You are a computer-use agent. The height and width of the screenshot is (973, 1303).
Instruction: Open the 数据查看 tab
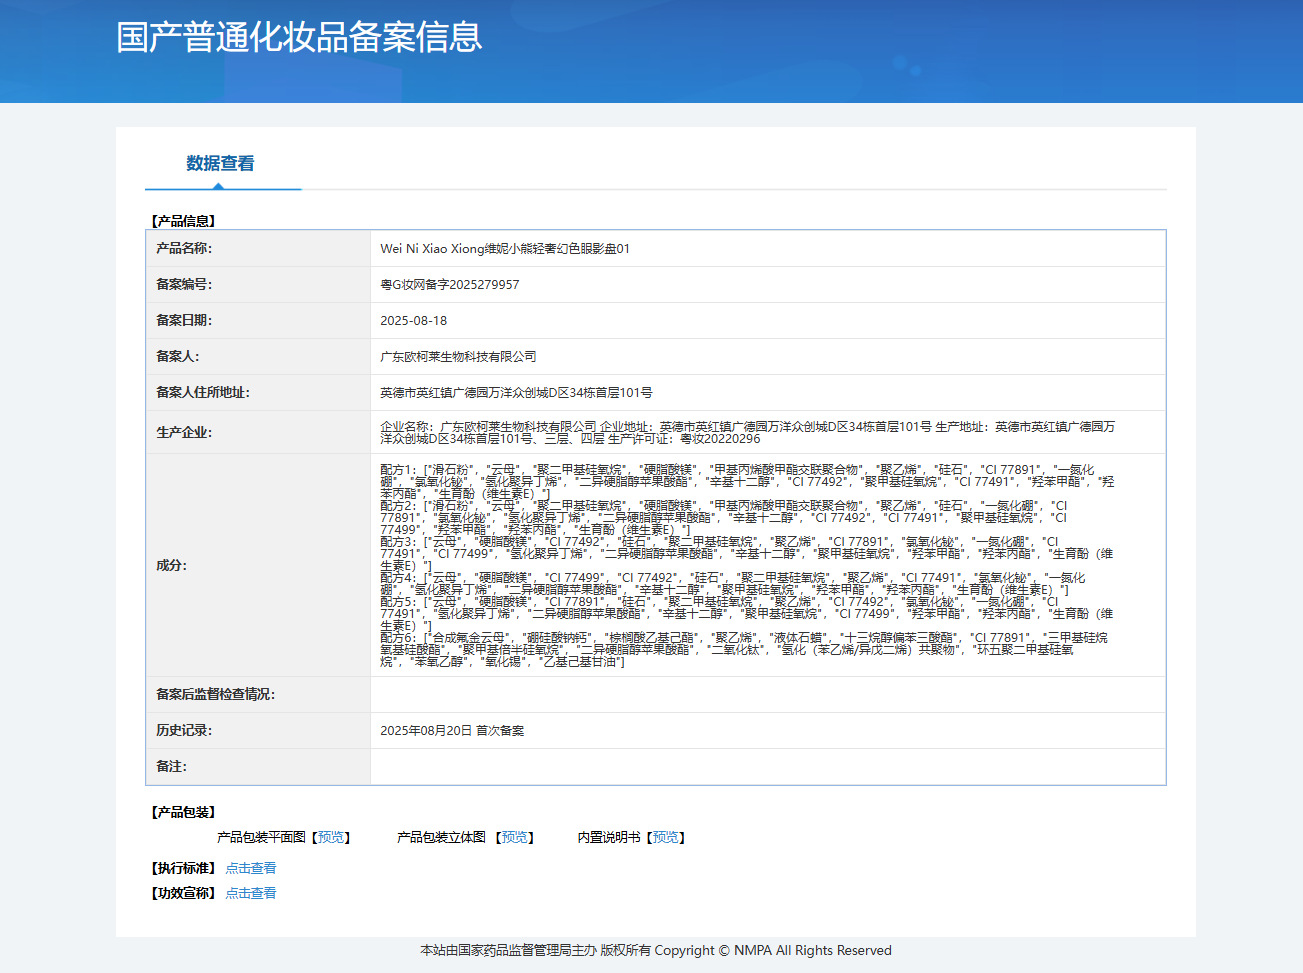pos(220,163)
